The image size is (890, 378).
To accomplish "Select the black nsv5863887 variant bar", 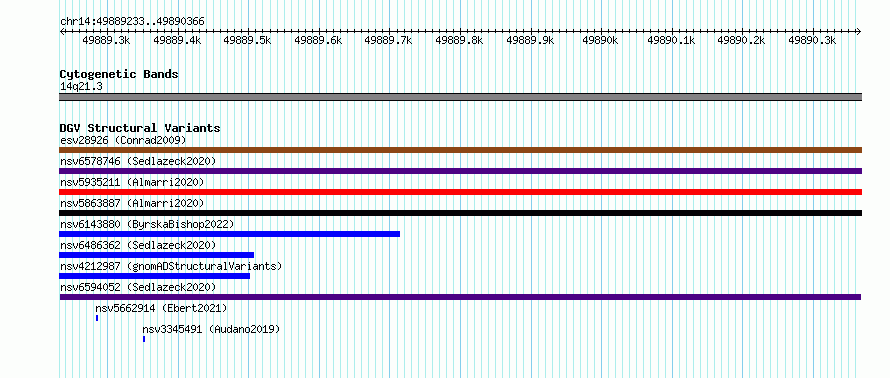I will 460,213.
